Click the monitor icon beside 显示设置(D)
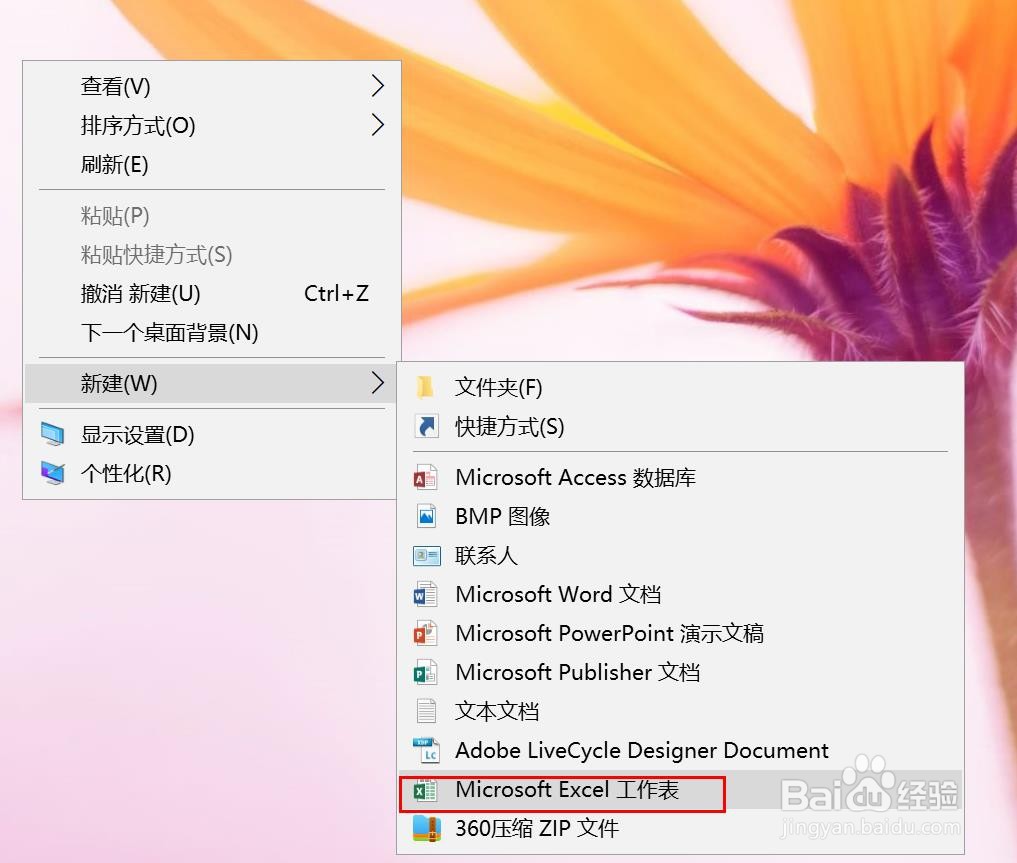 click(53, 434)
